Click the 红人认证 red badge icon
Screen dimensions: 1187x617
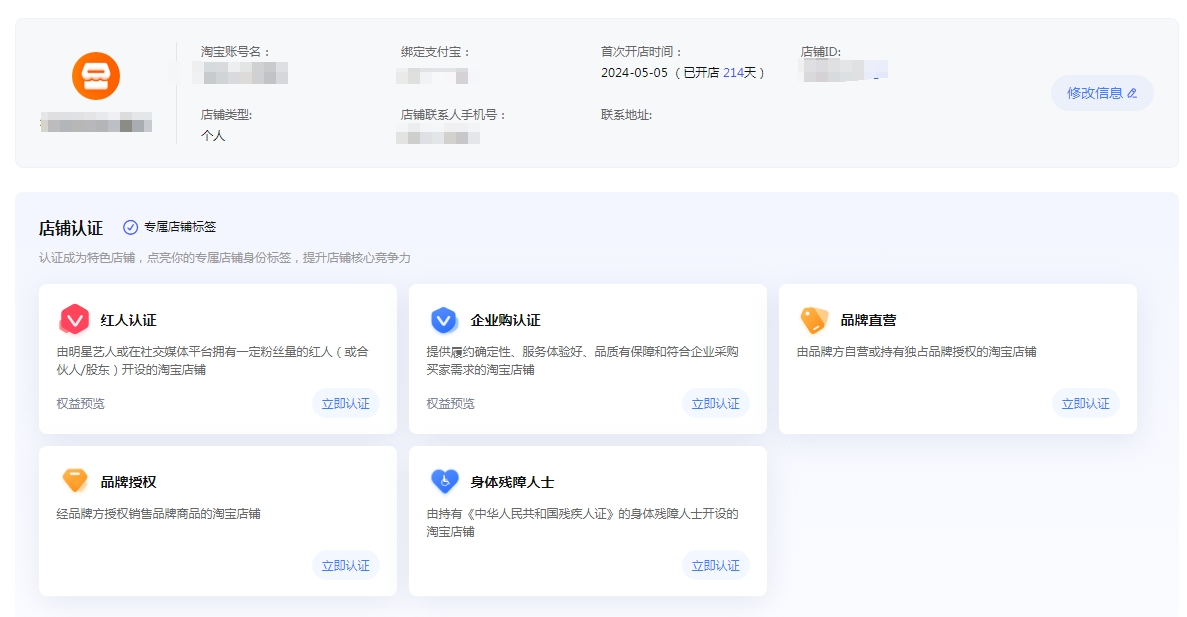(x=74, y=319)
